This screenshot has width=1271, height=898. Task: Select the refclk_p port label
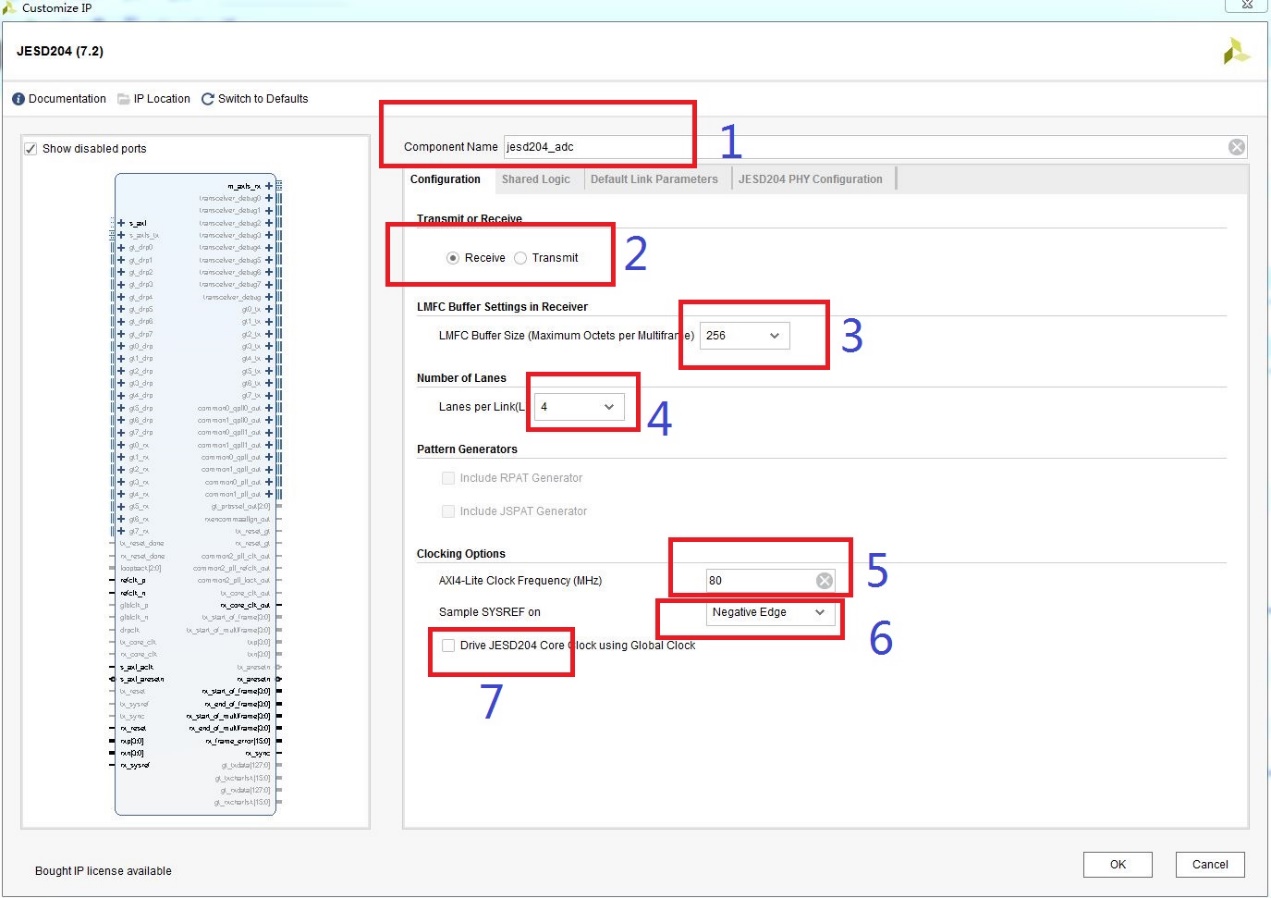133,580
